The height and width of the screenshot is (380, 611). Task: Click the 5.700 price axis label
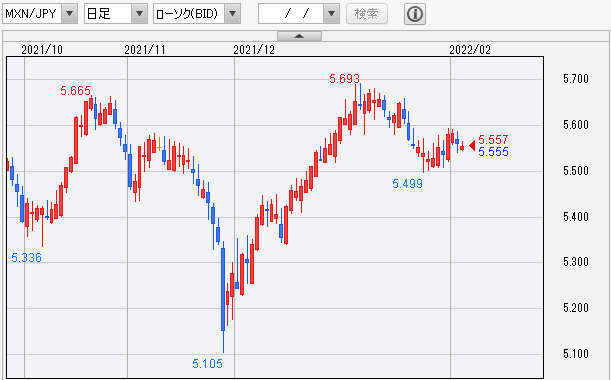(576, 79)
